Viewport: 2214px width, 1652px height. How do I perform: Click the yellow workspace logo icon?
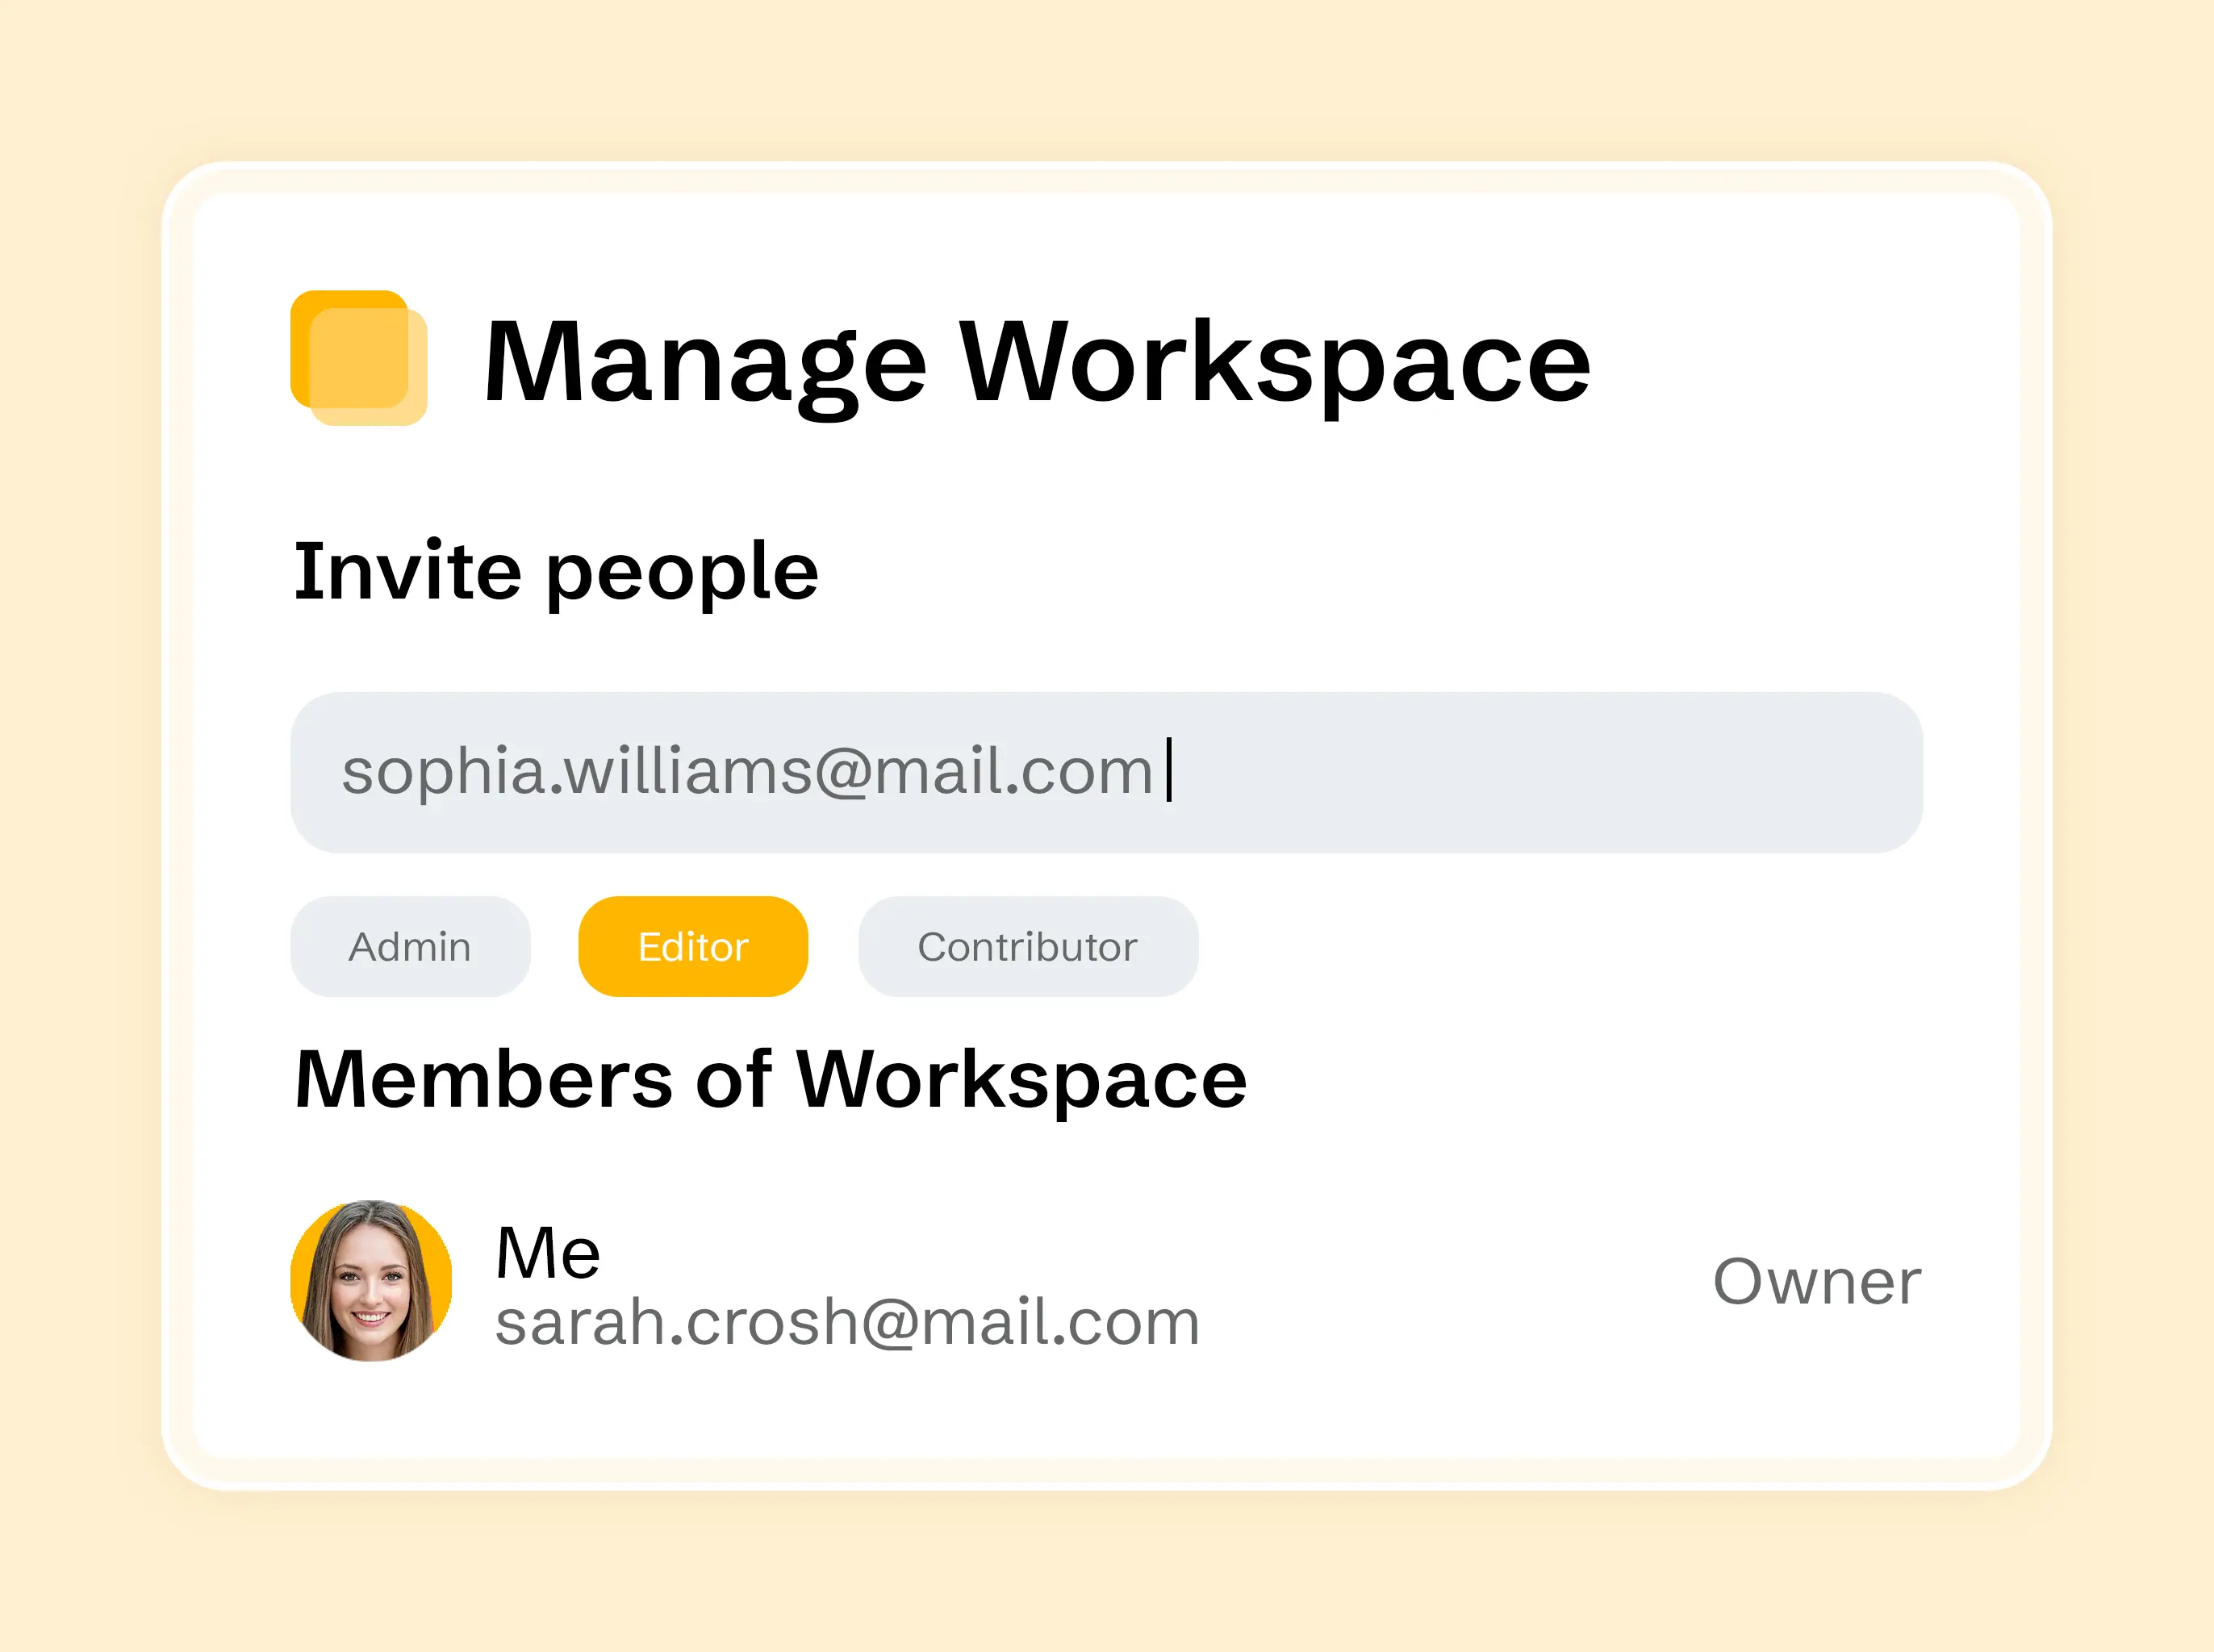358,357
